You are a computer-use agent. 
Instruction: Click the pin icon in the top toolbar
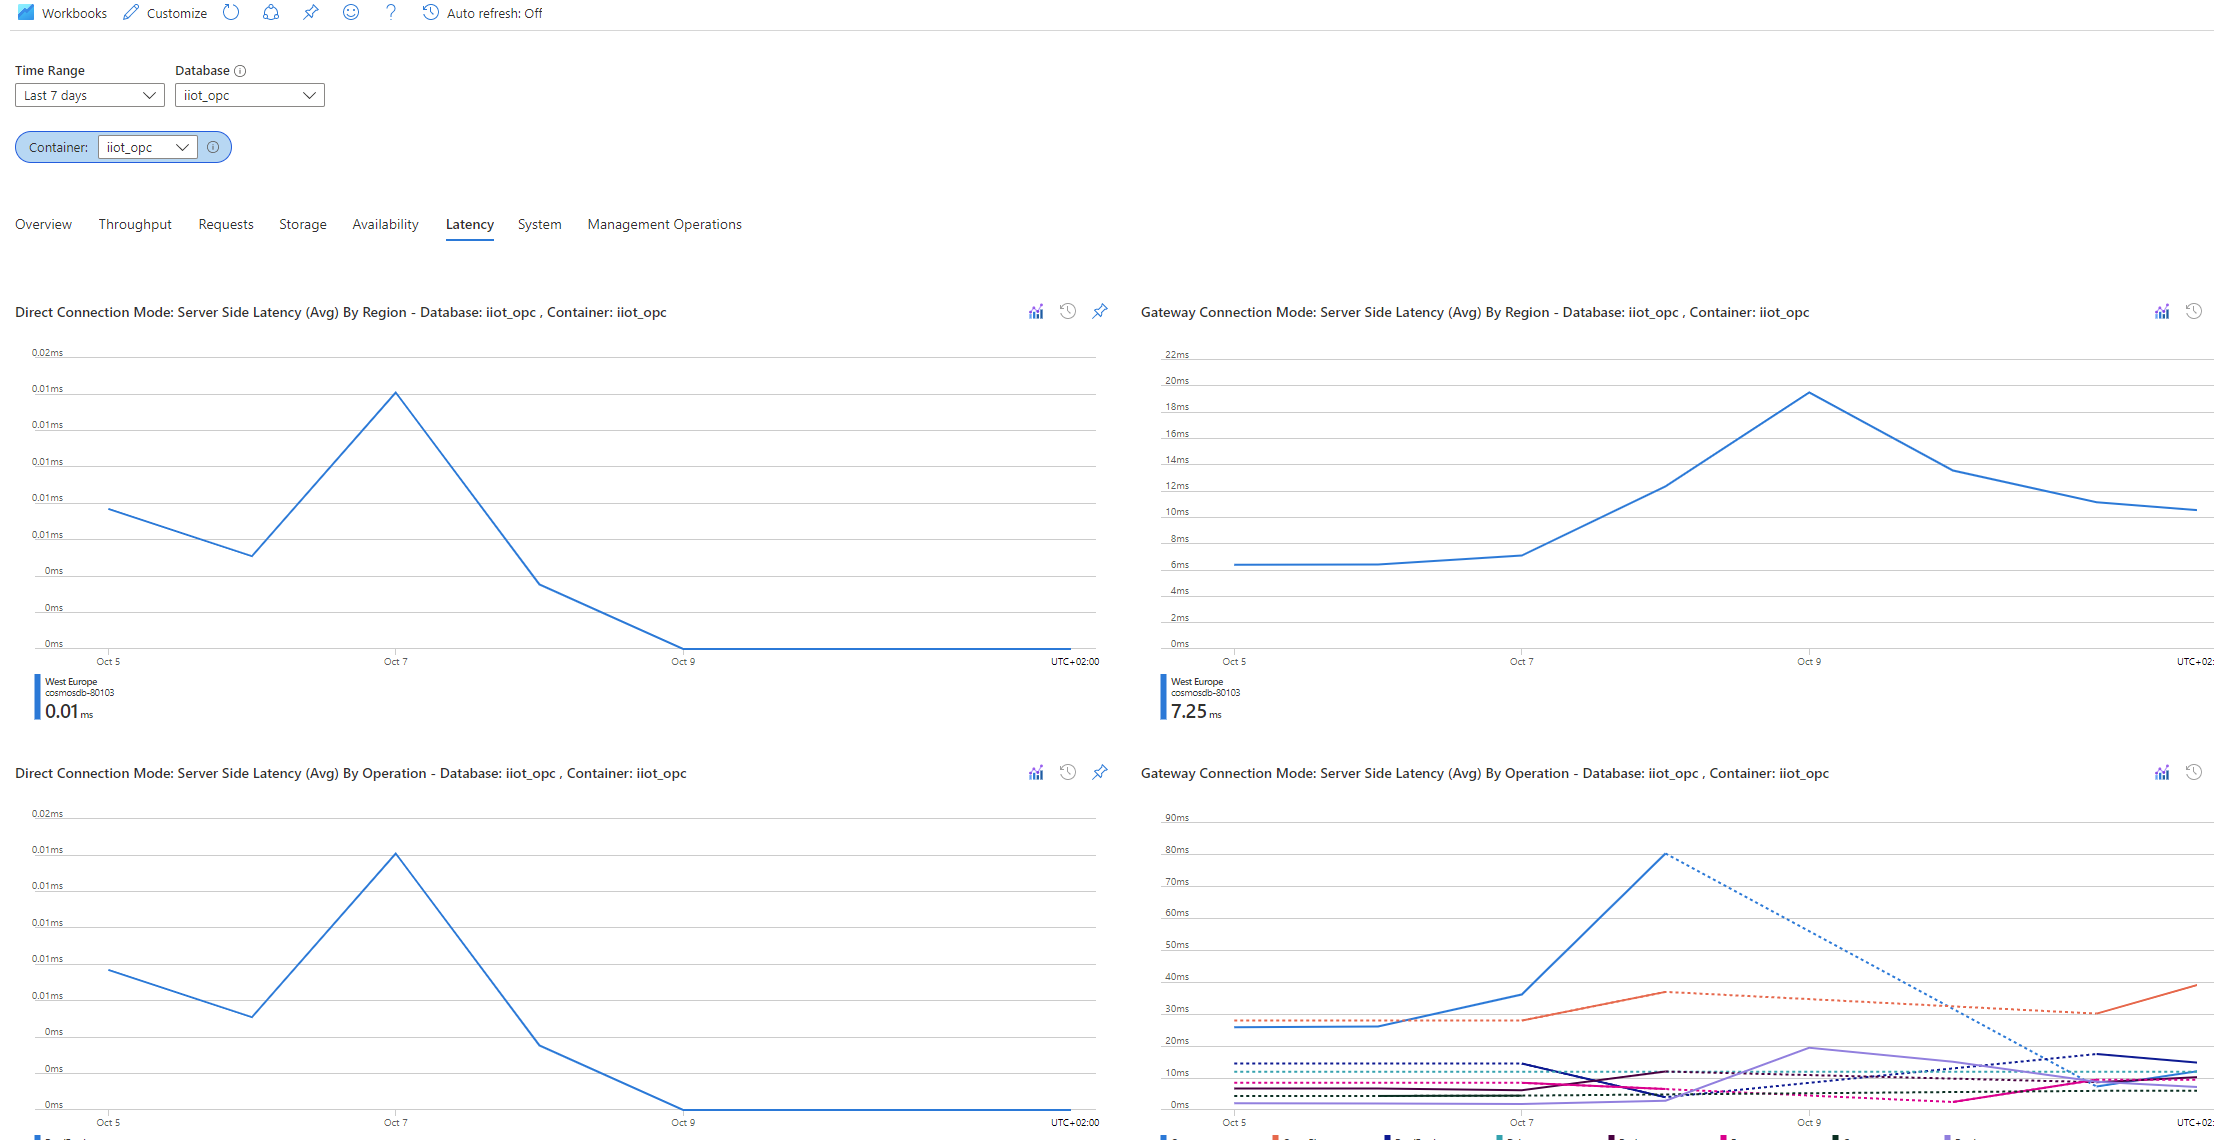click(311, 13)
